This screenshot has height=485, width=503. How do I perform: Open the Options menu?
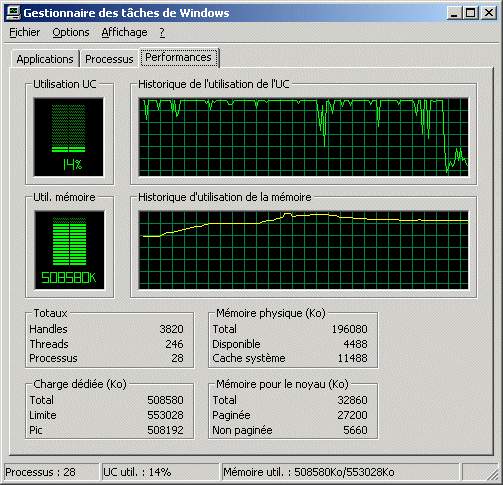pyautogui.click(x=71, y=32)
